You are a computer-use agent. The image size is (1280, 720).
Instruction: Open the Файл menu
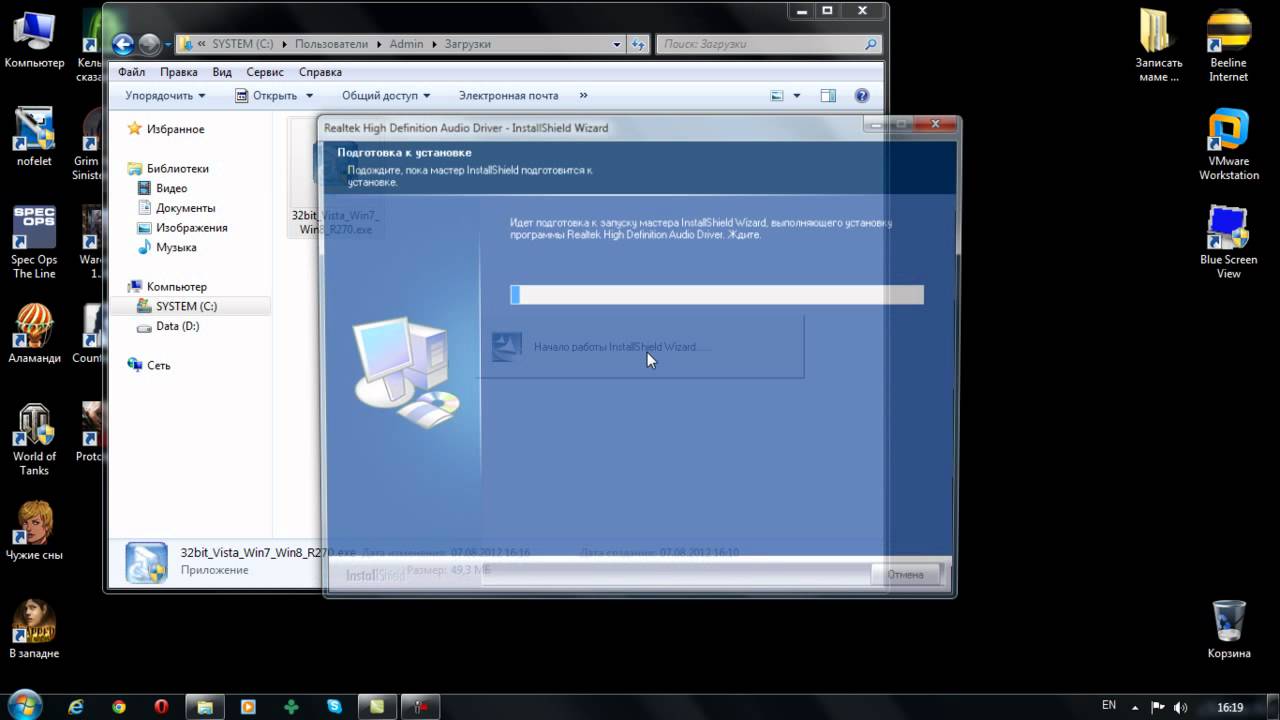(x=131, y=72)
